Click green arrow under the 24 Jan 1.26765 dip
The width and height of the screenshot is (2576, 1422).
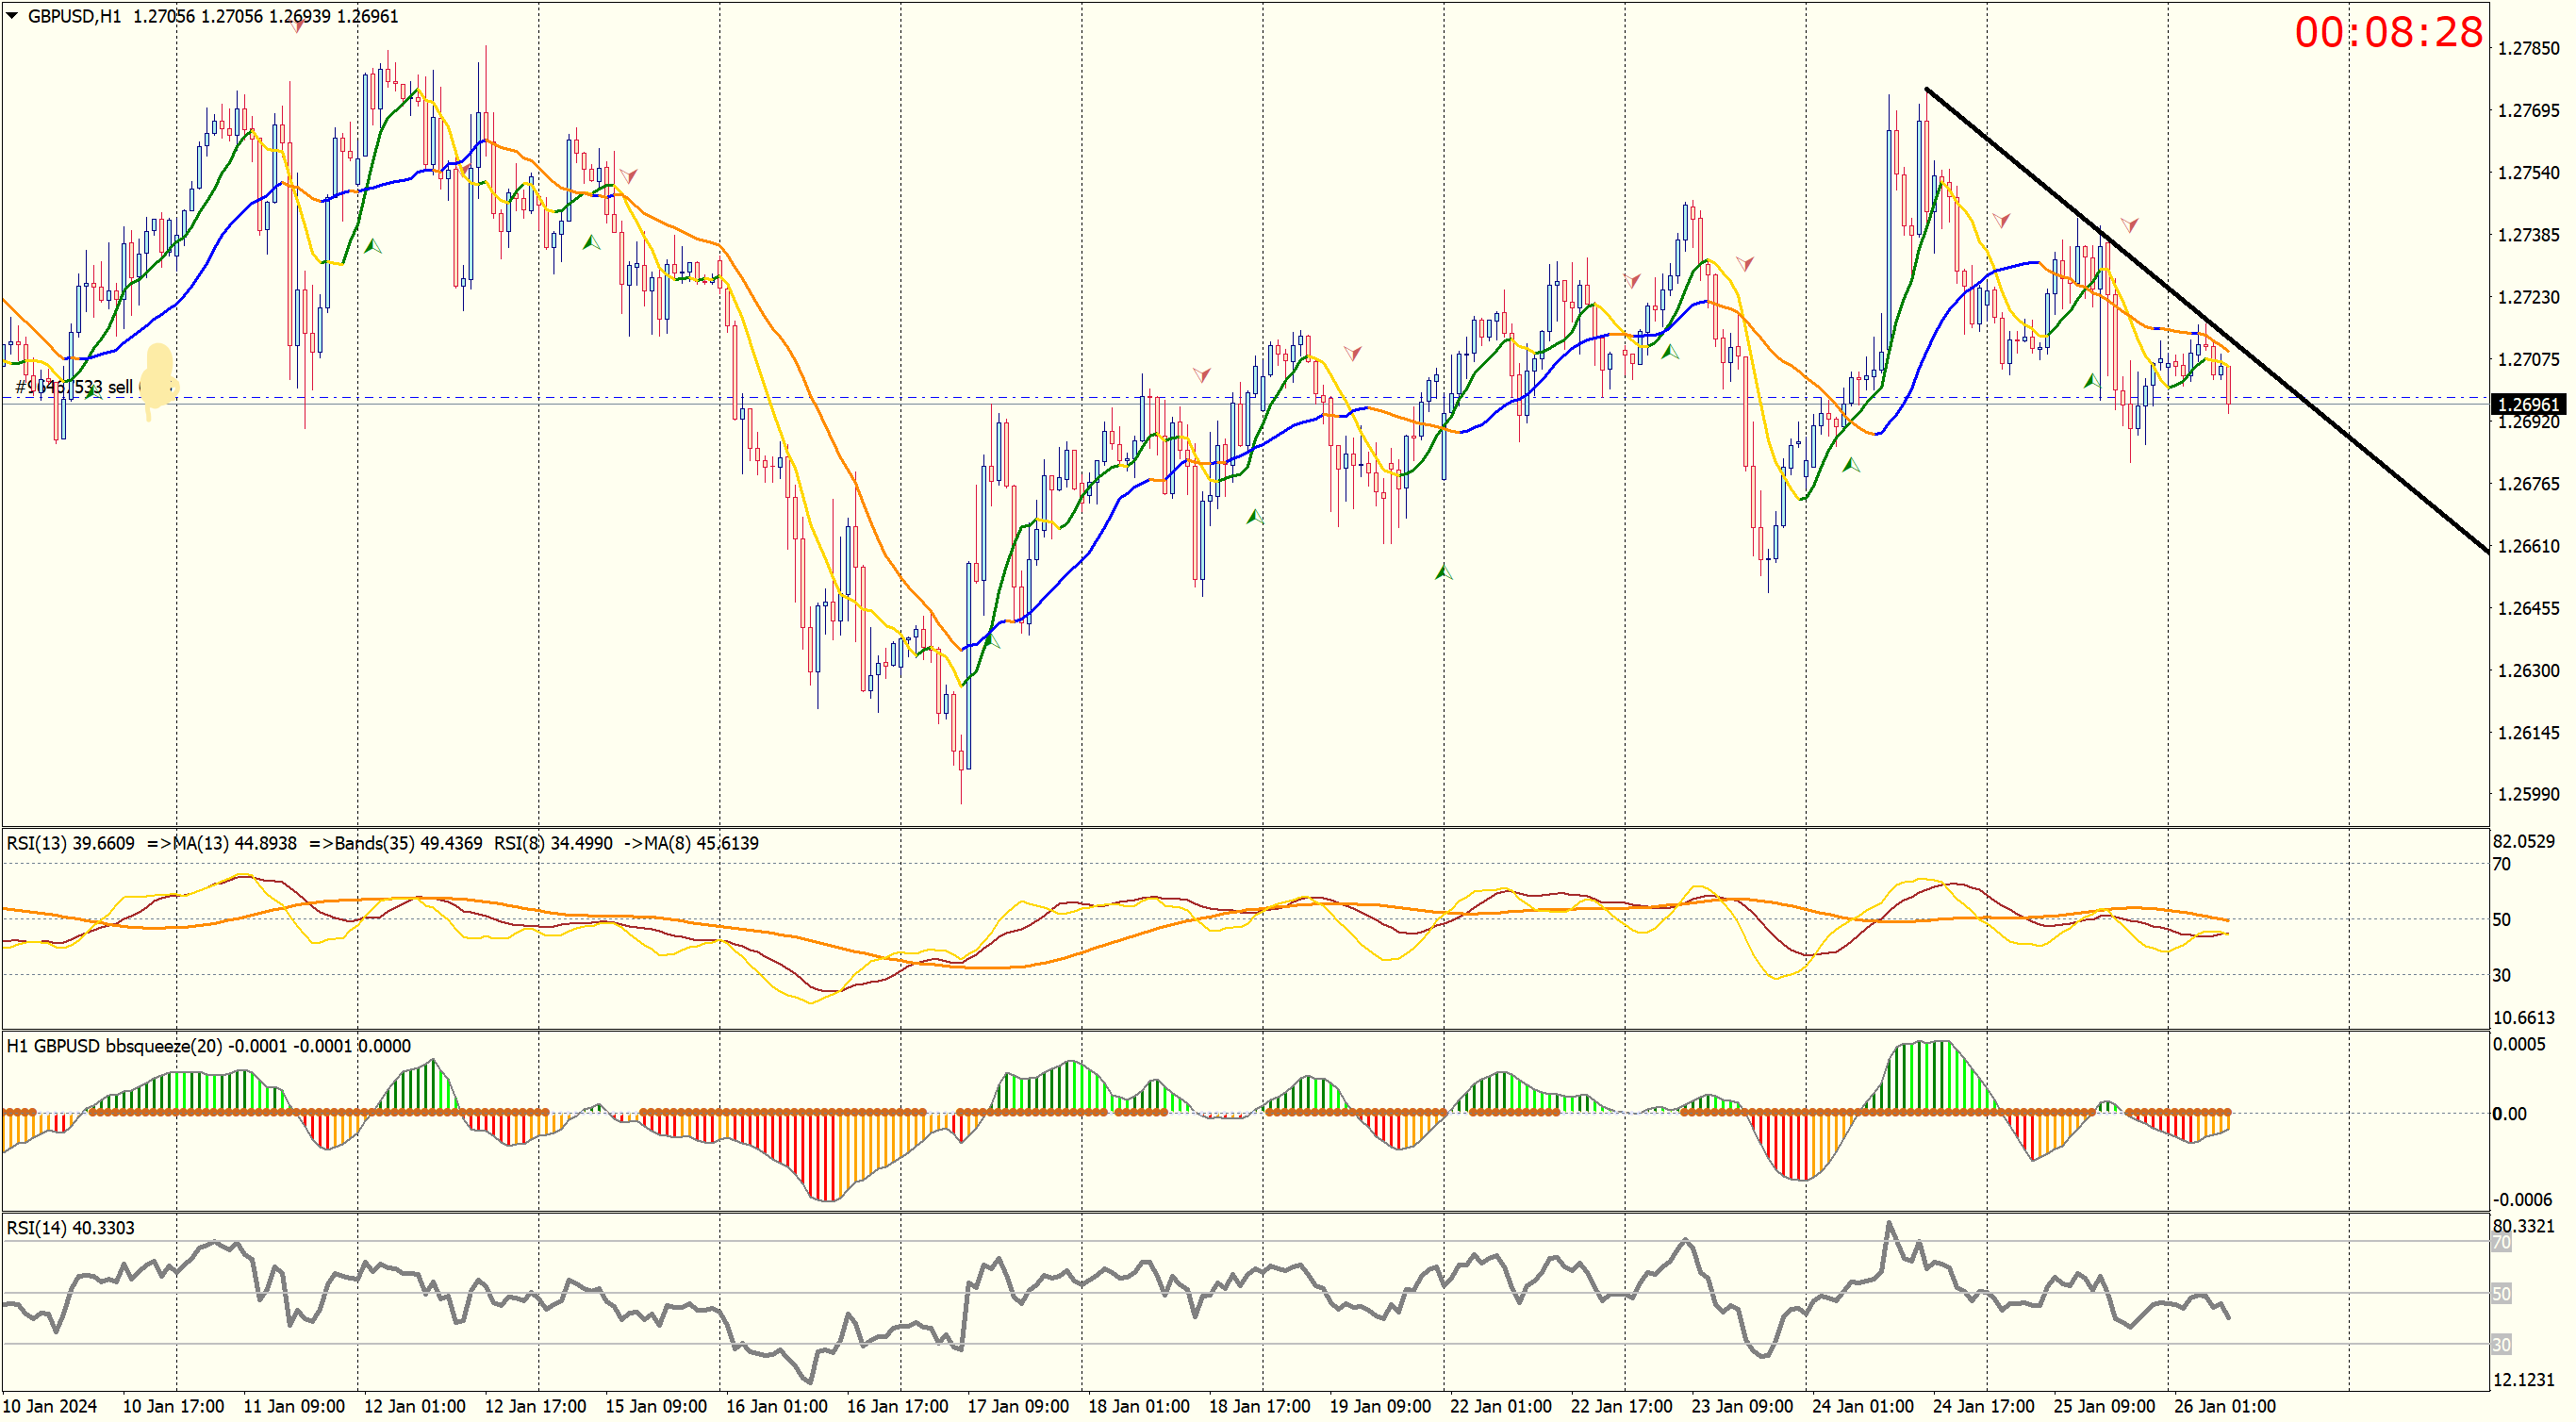(x=1851, y=465)
